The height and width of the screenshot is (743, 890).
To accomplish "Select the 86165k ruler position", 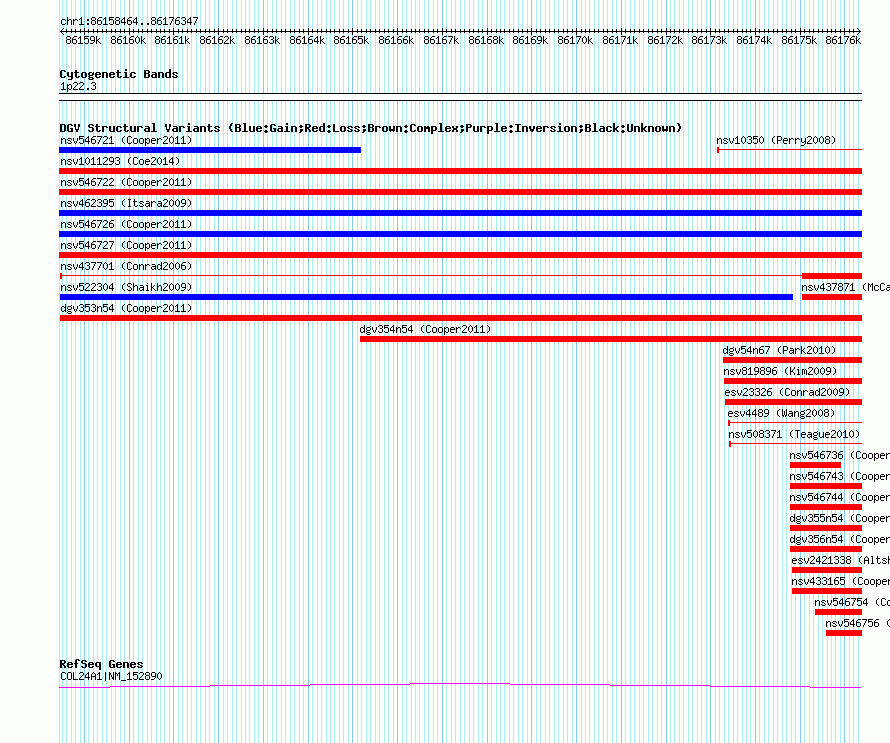I will [351, 40].
